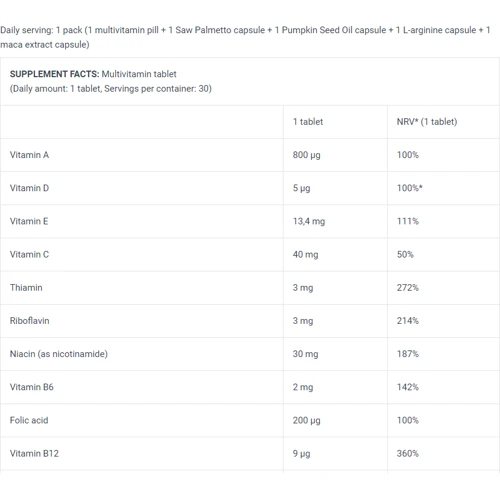The height and width of the screenshot is (500, 500).
Task: Select the Niacin (as nicotinamide) label
Action: (x=59, y=354)
